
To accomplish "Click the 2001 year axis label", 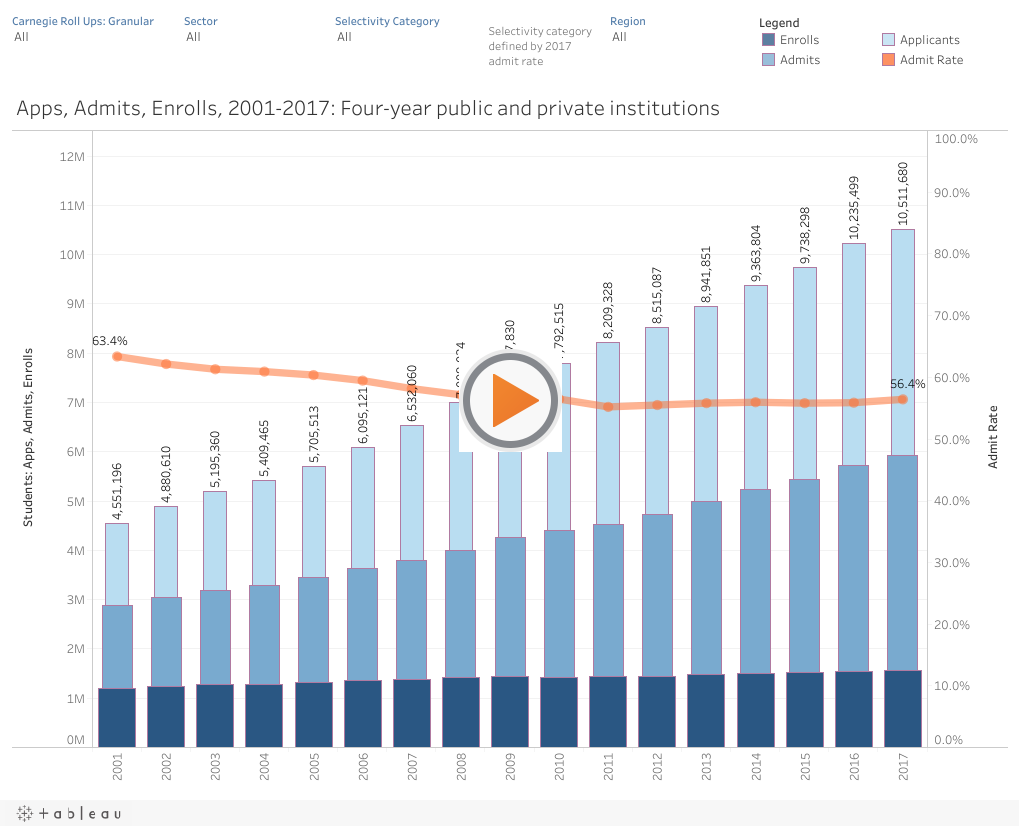I will 117,766.
